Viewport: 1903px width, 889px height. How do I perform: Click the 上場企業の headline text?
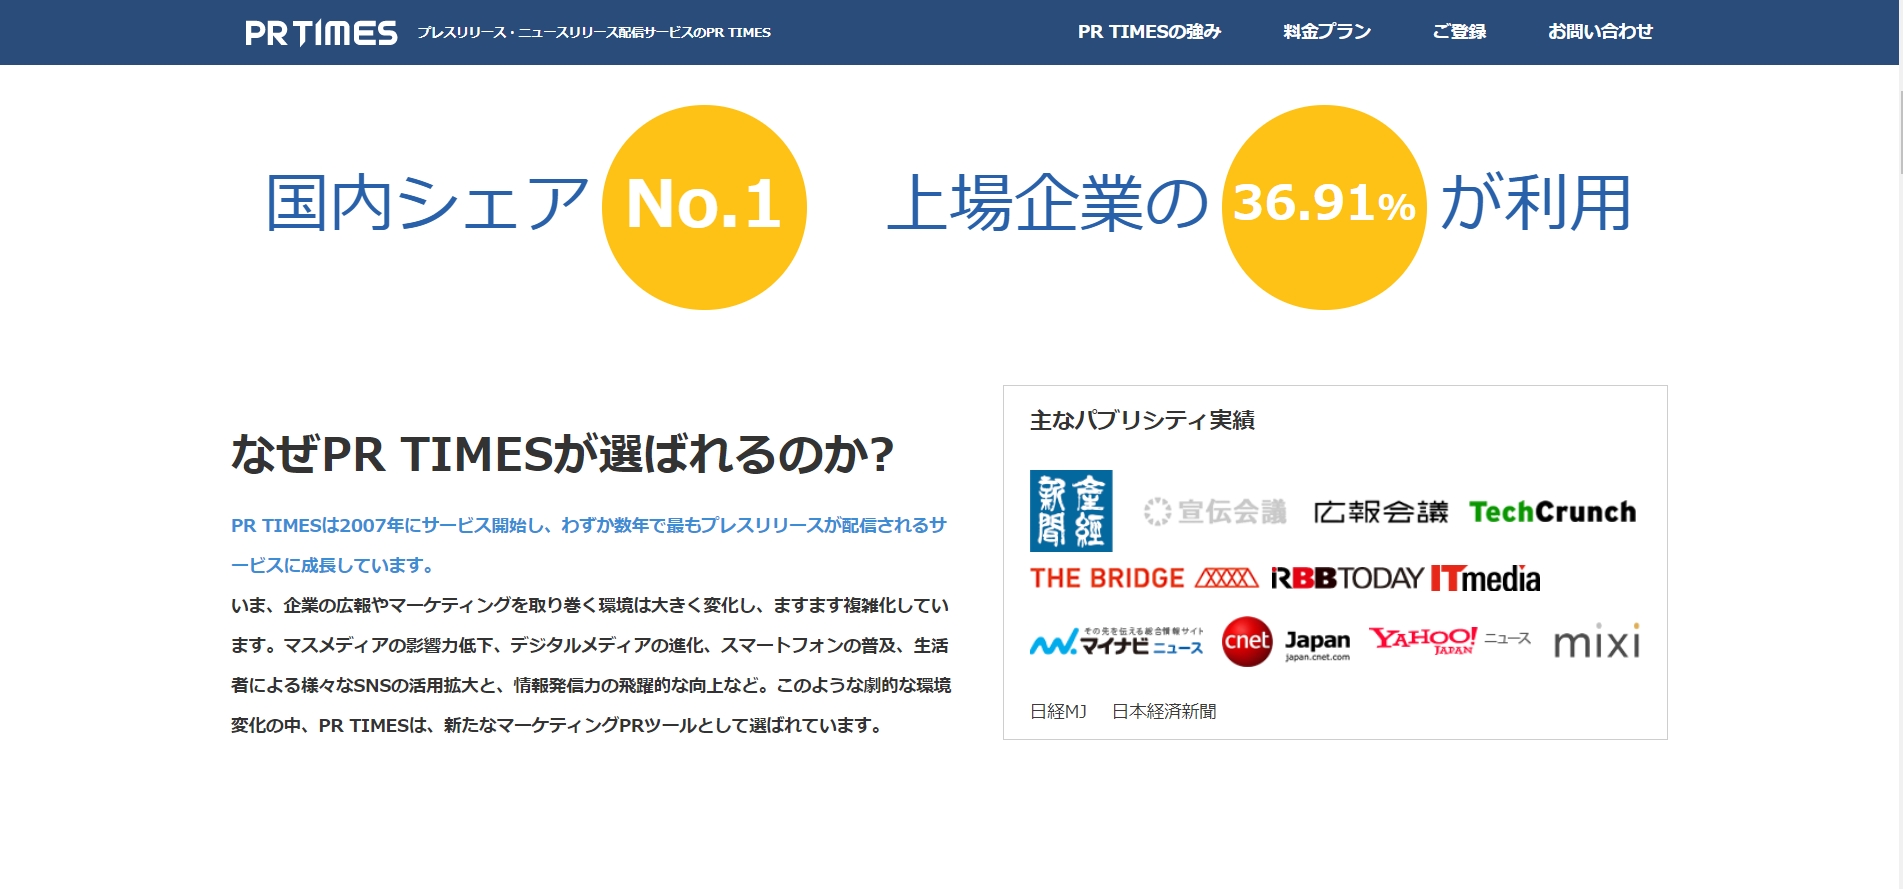tap(1048, 203)
